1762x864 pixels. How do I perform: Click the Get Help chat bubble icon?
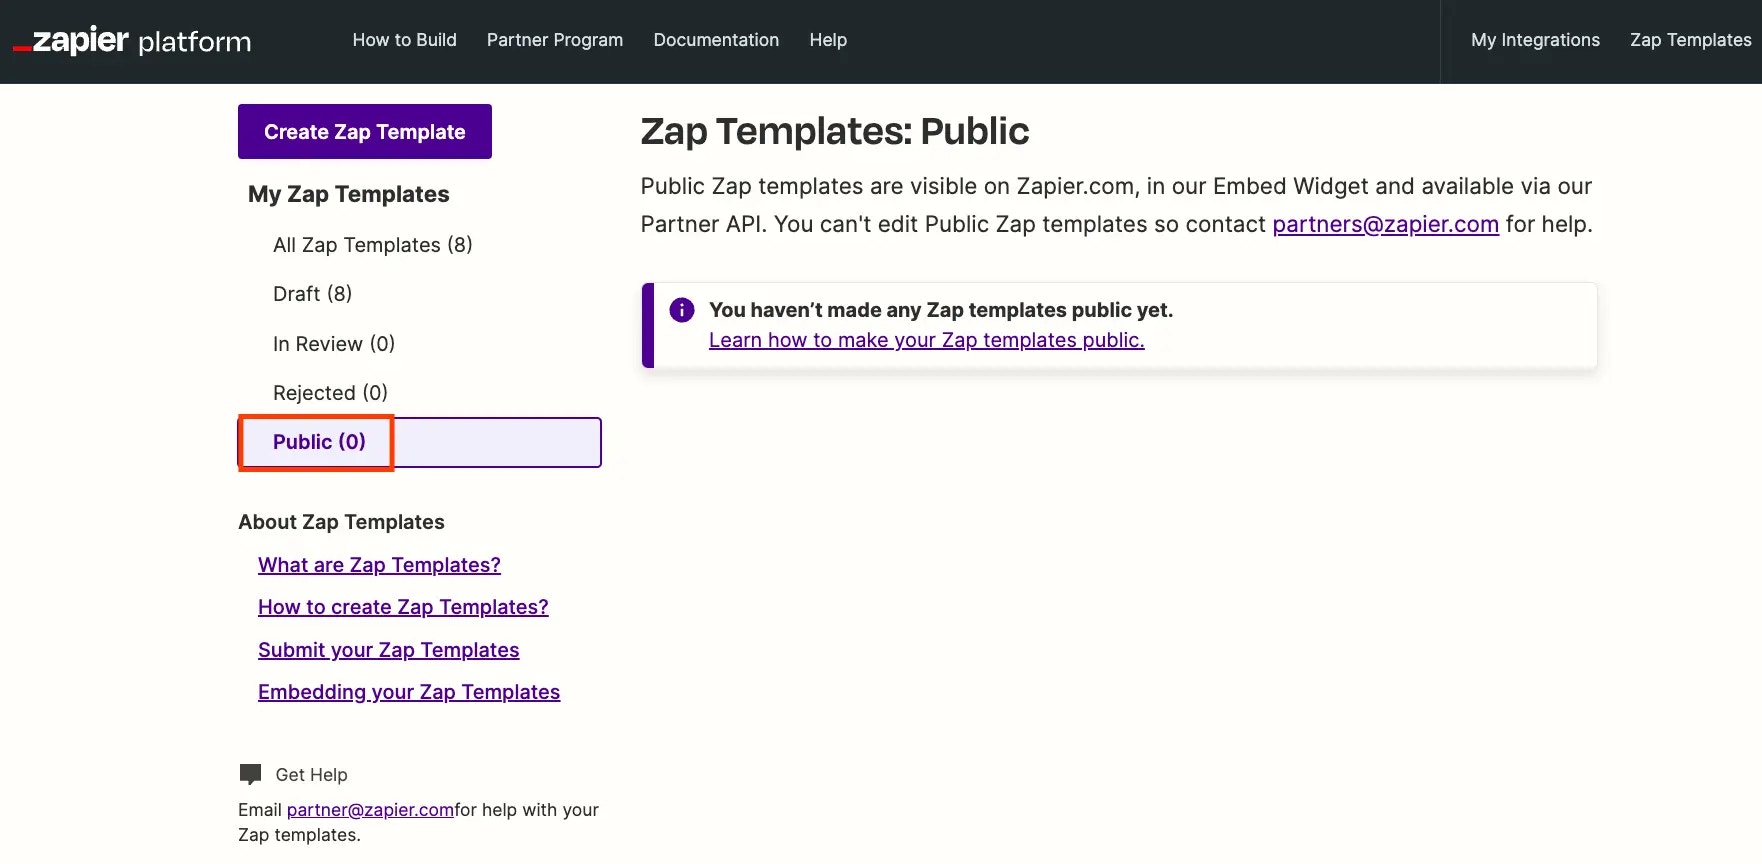(x=251, y=774)
